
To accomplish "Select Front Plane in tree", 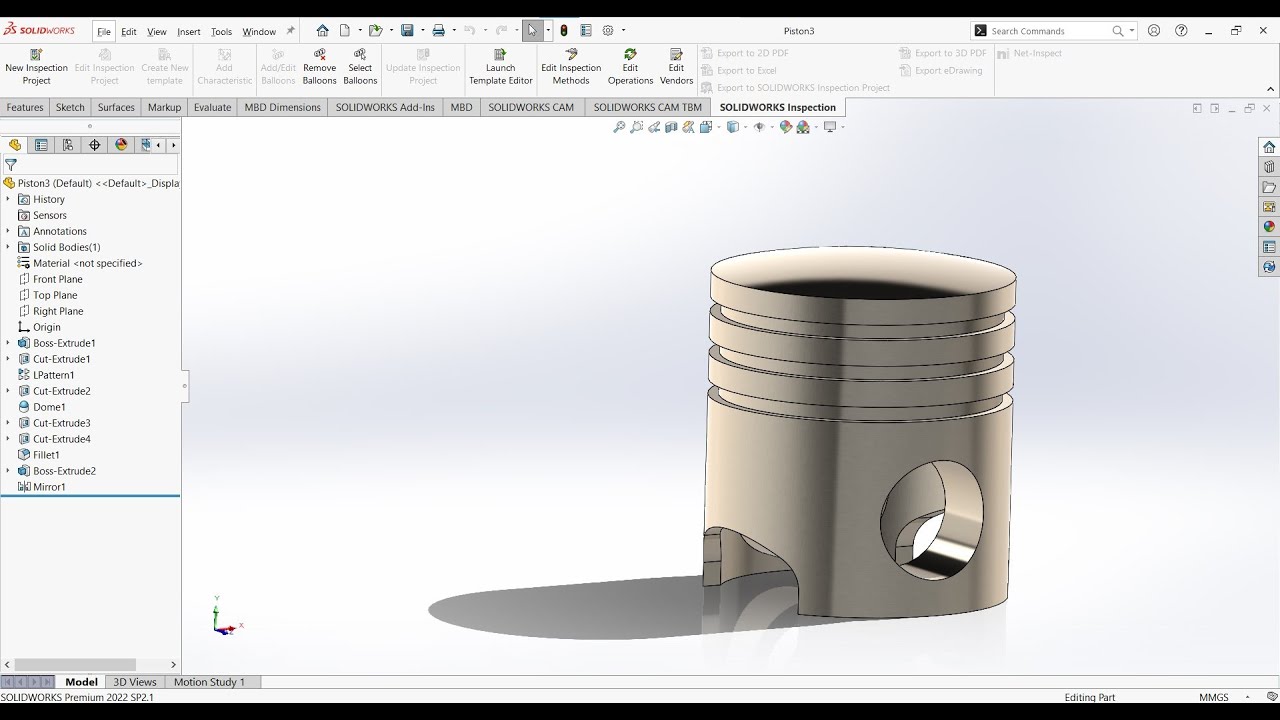I will 58,279.
